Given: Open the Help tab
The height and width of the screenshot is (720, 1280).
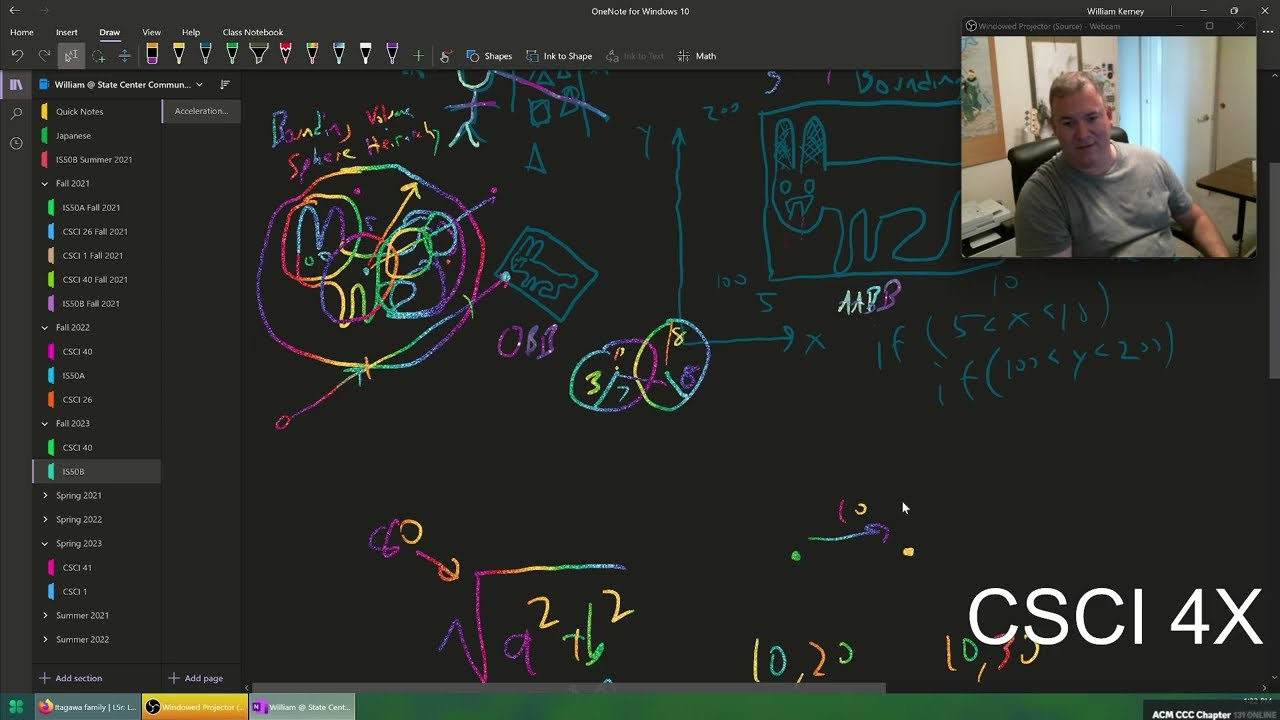Looking at the screenshot, I should (x=190, y=32).
